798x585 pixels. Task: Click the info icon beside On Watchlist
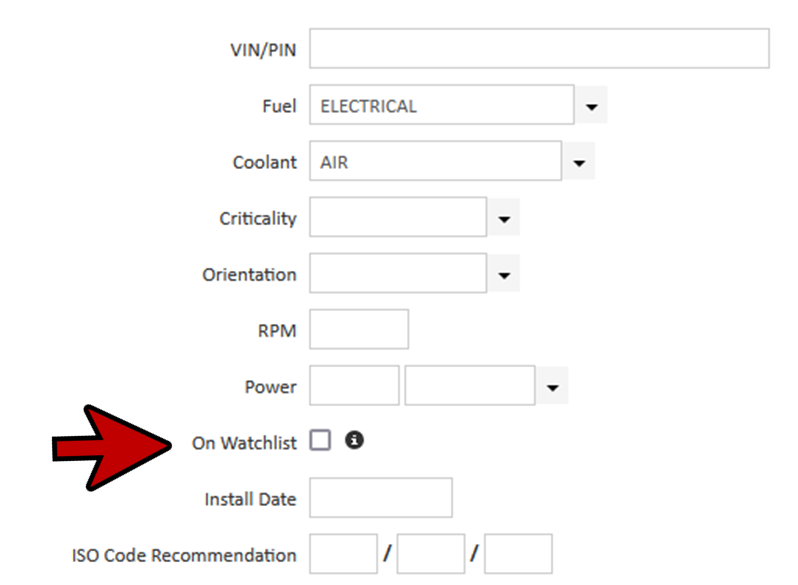pos(354,440)
